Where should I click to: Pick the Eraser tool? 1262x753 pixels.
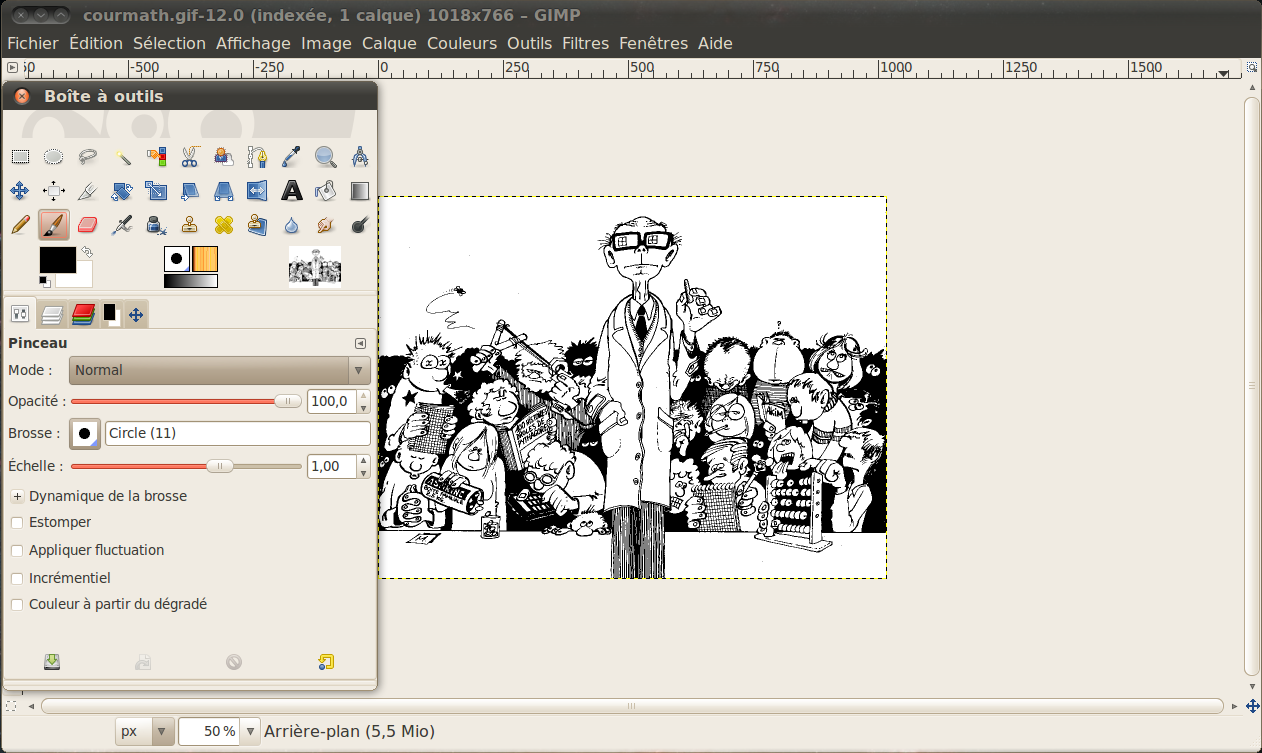click(88, 225)
